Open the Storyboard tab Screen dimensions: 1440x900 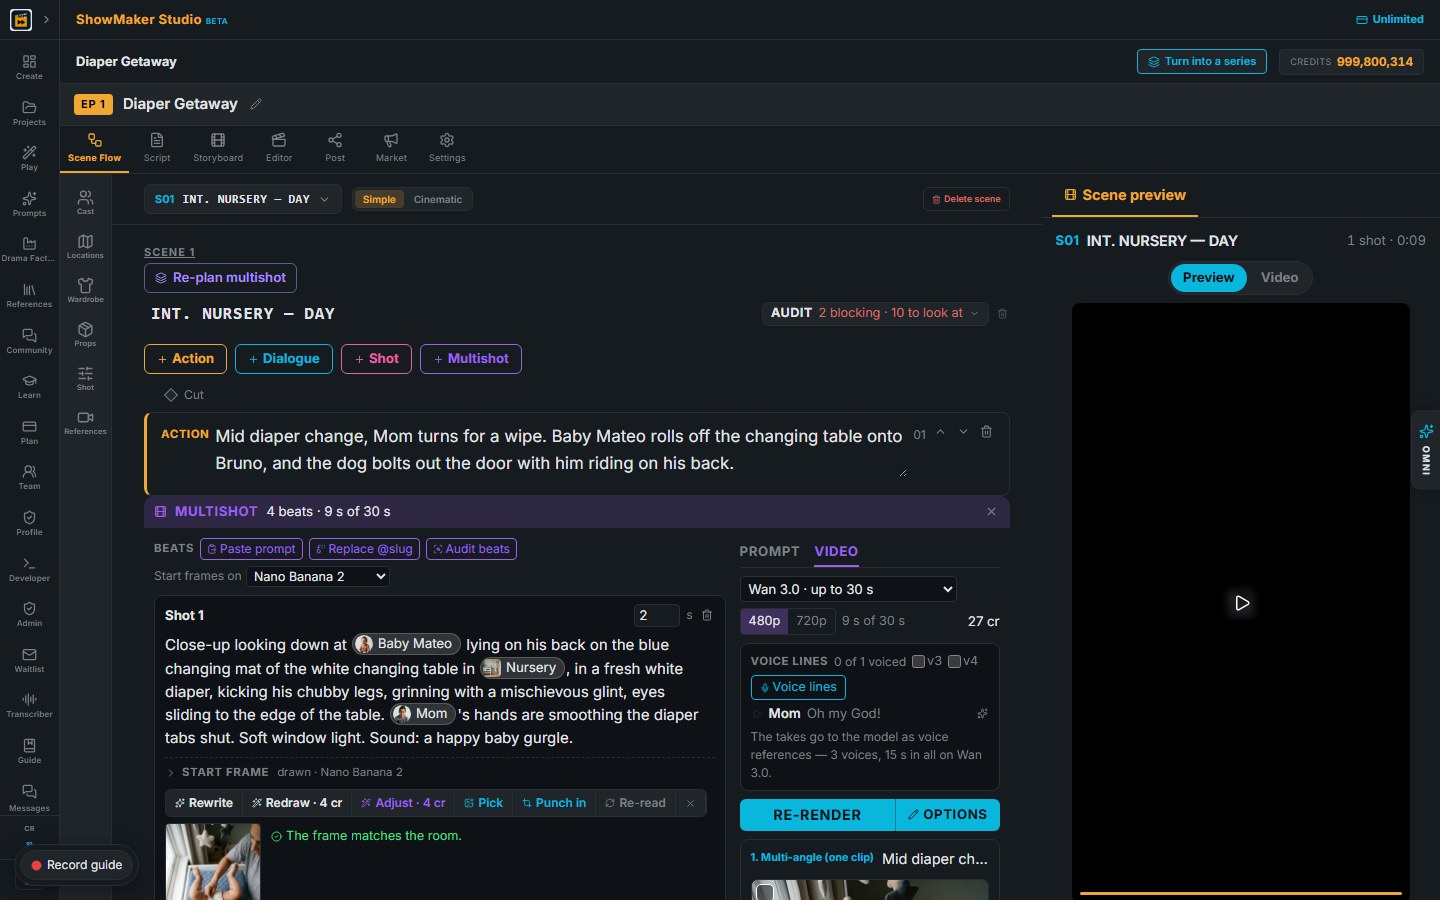pyautogui.click(x=218, y=147)
